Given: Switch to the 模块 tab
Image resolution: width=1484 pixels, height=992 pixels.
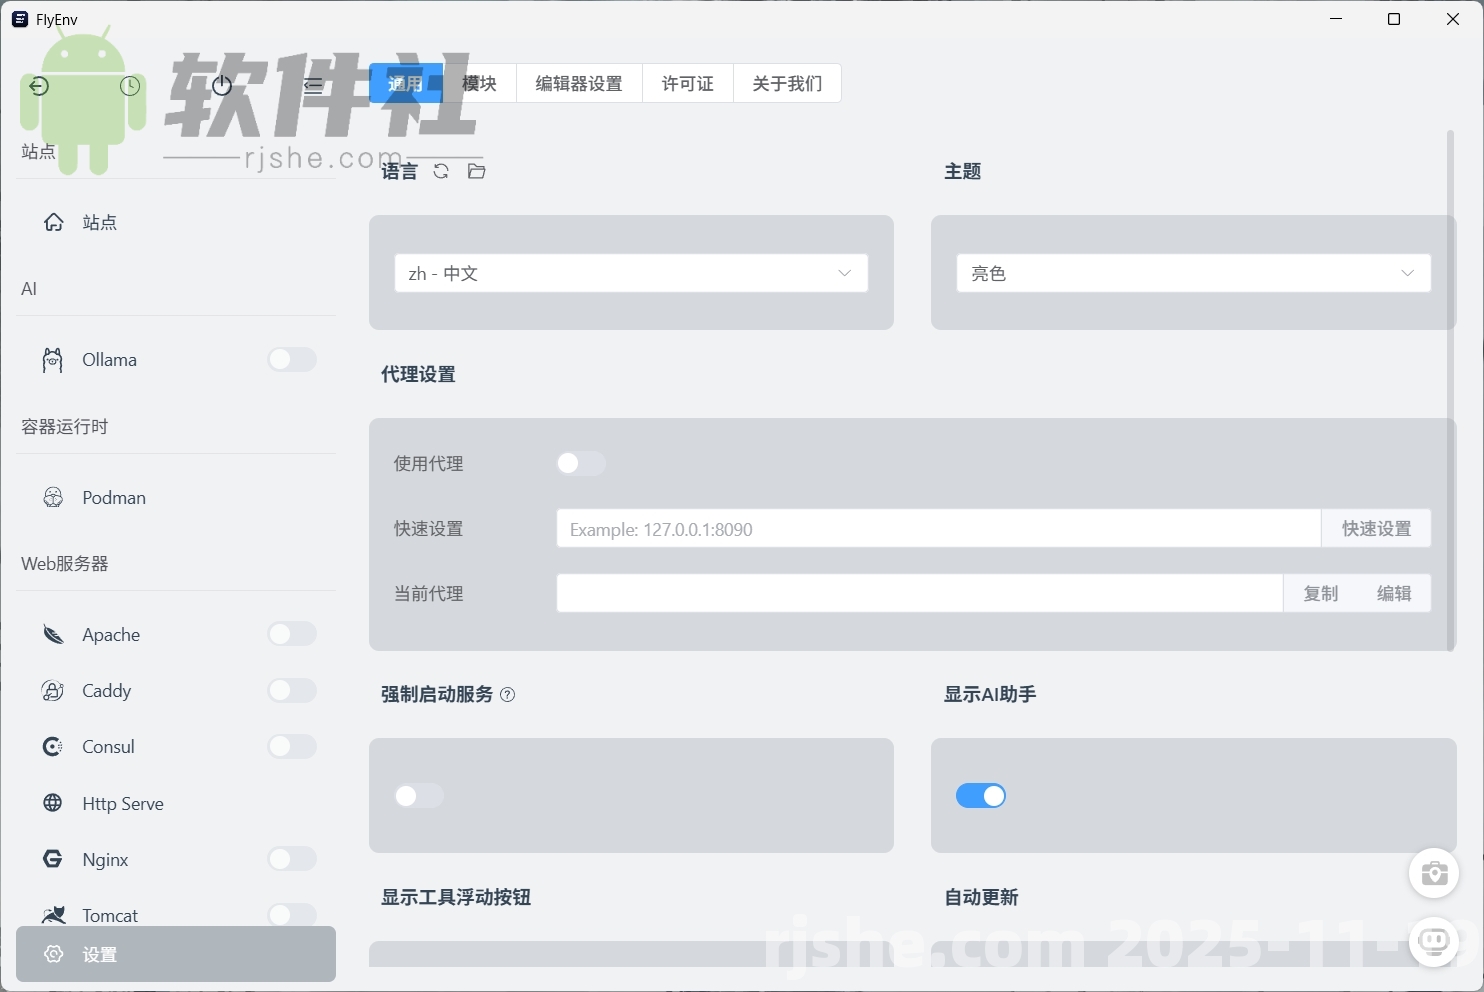Looking at the screenshot, I should pos(480,83).
